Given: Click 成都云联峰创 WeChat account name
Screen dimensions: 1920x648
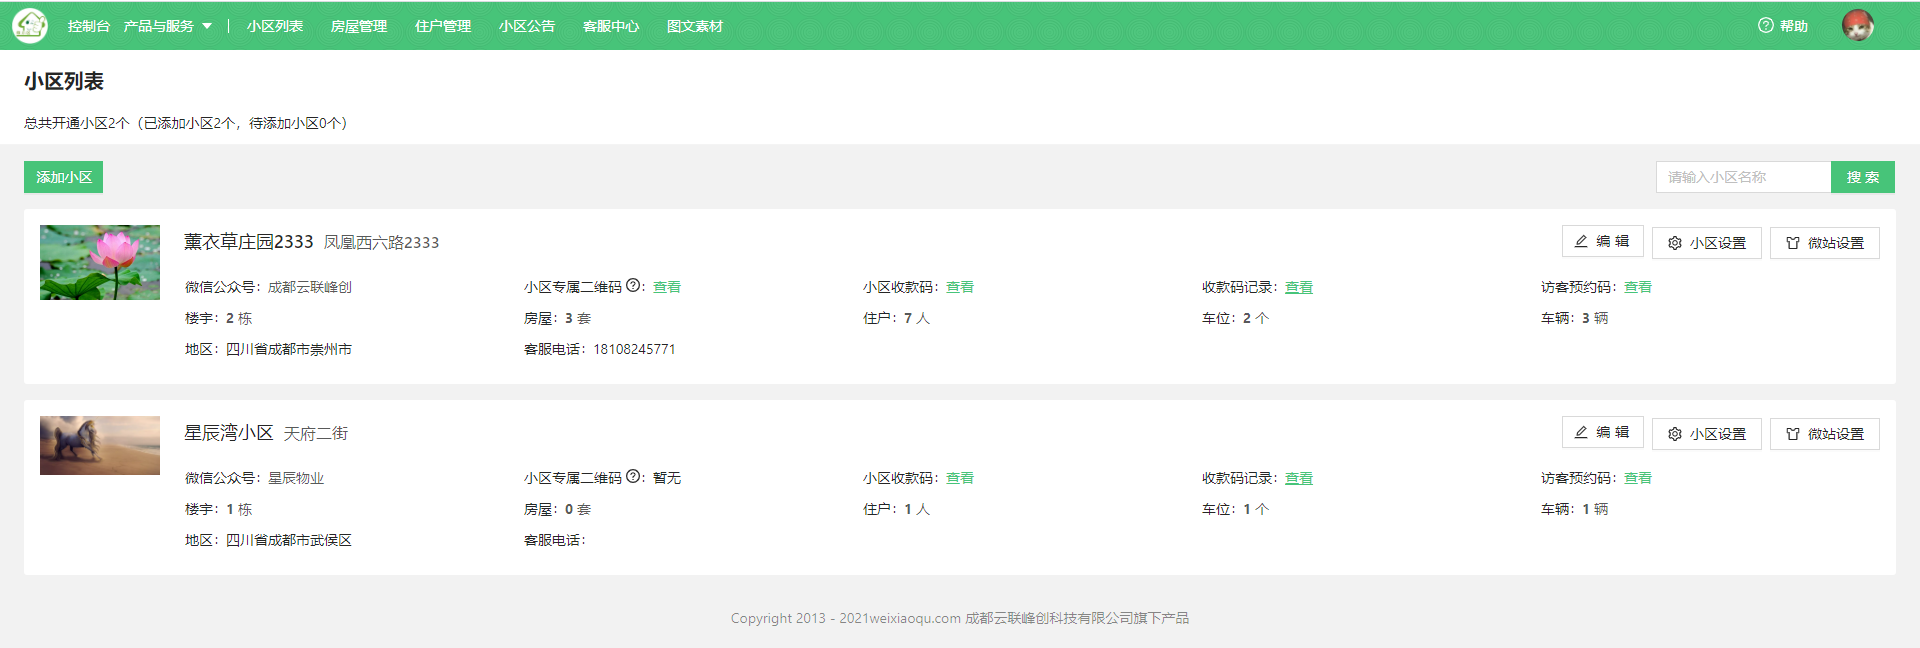Looking at the screenshot, I should (x=310, y=287).
